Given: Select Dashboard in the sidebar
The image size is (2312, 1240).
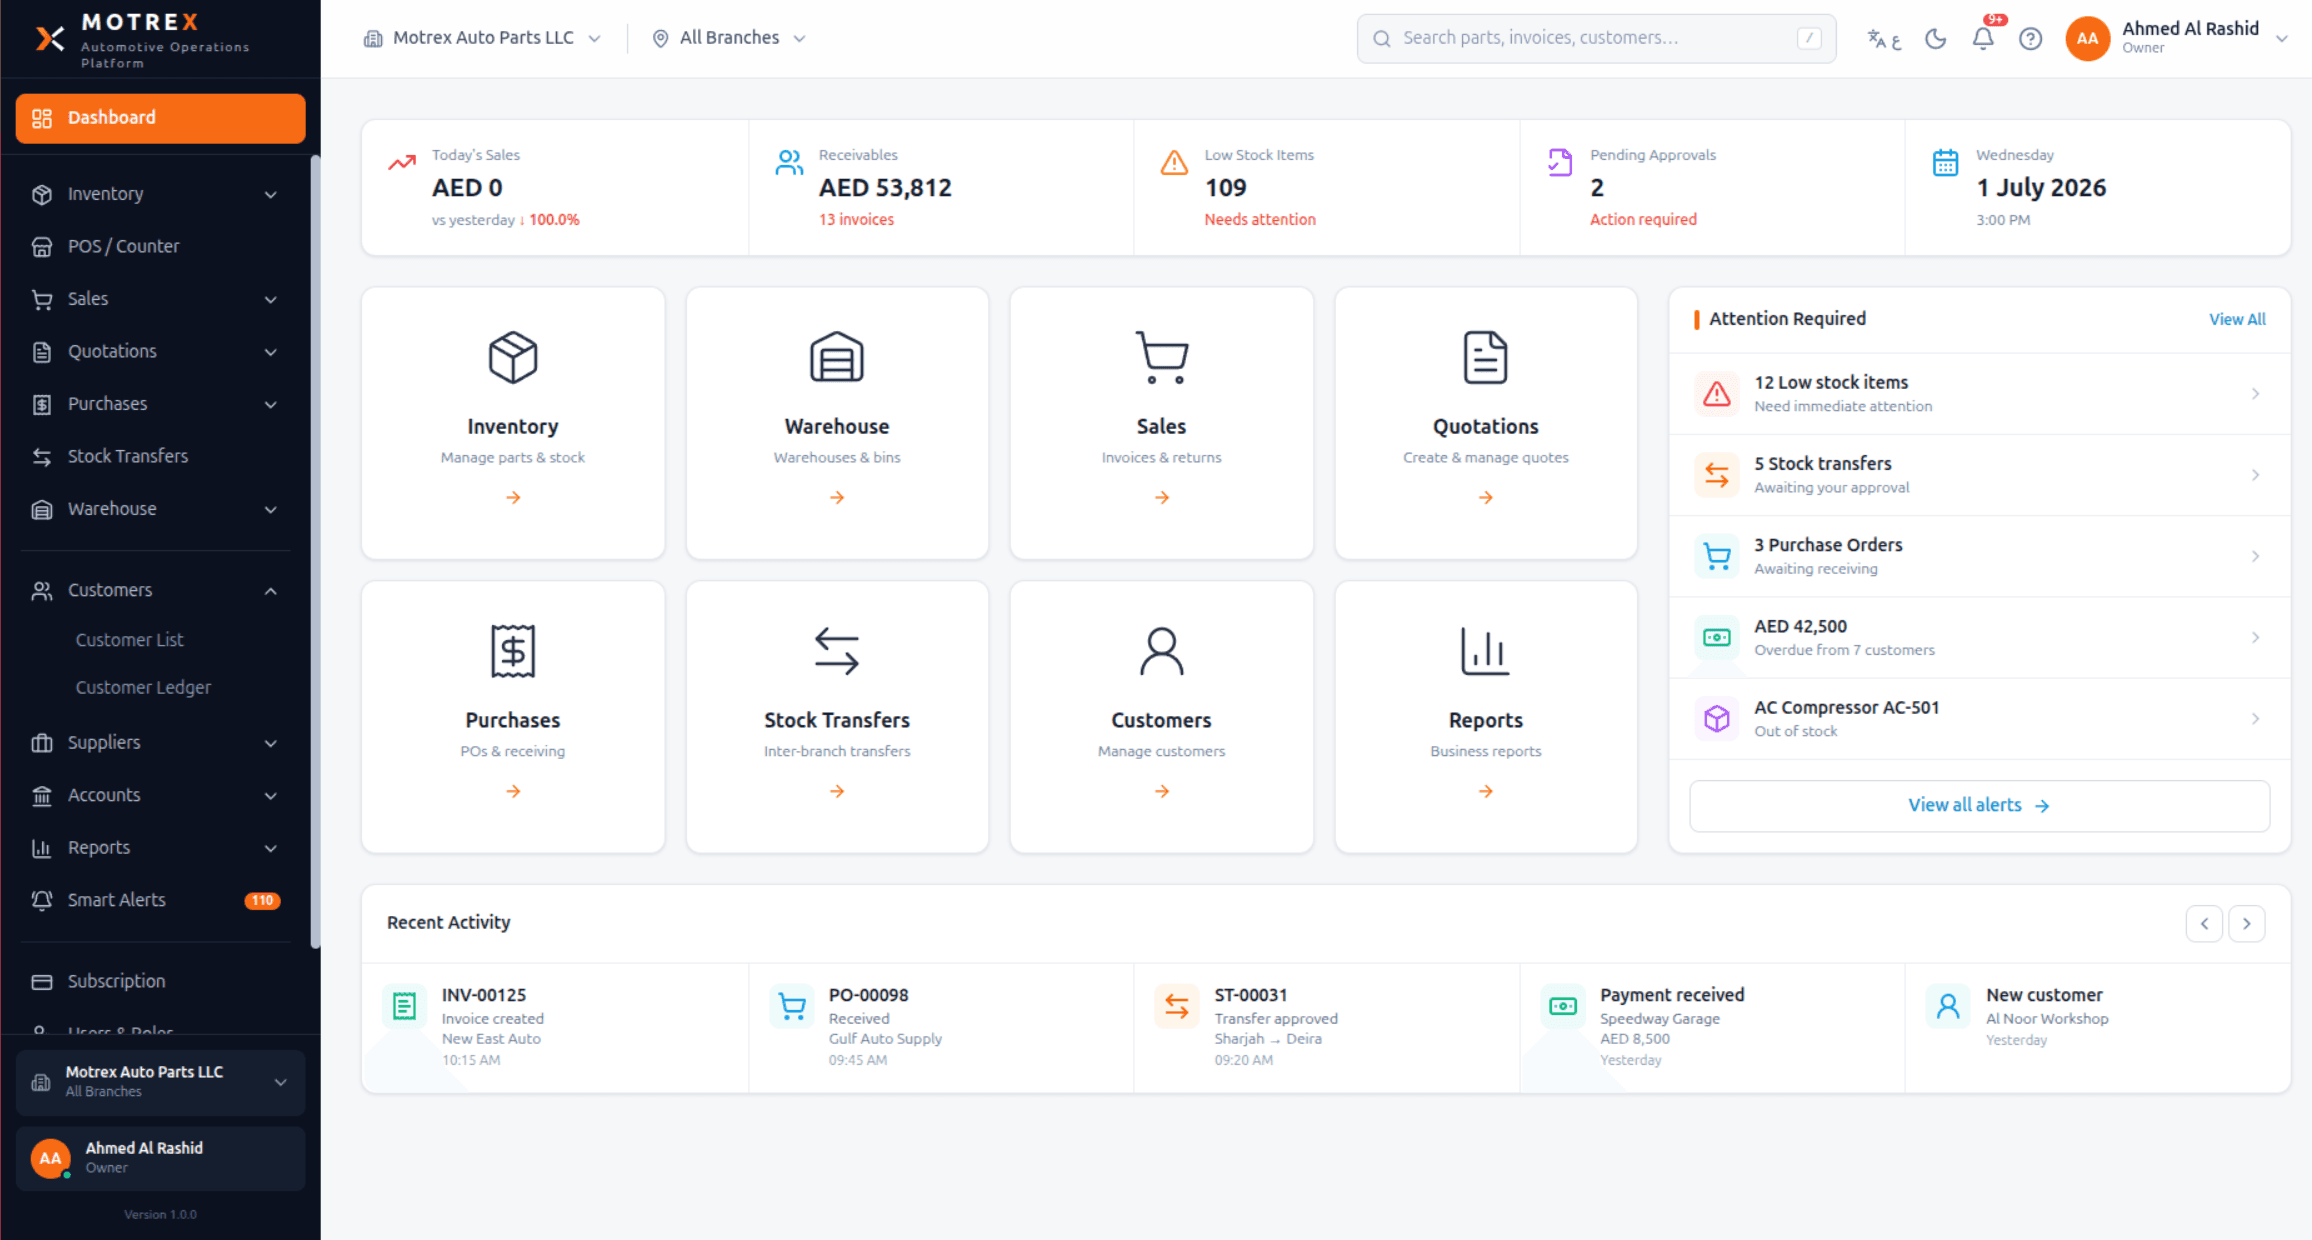Looking at the screenshot, I should (x=160, y=118).
